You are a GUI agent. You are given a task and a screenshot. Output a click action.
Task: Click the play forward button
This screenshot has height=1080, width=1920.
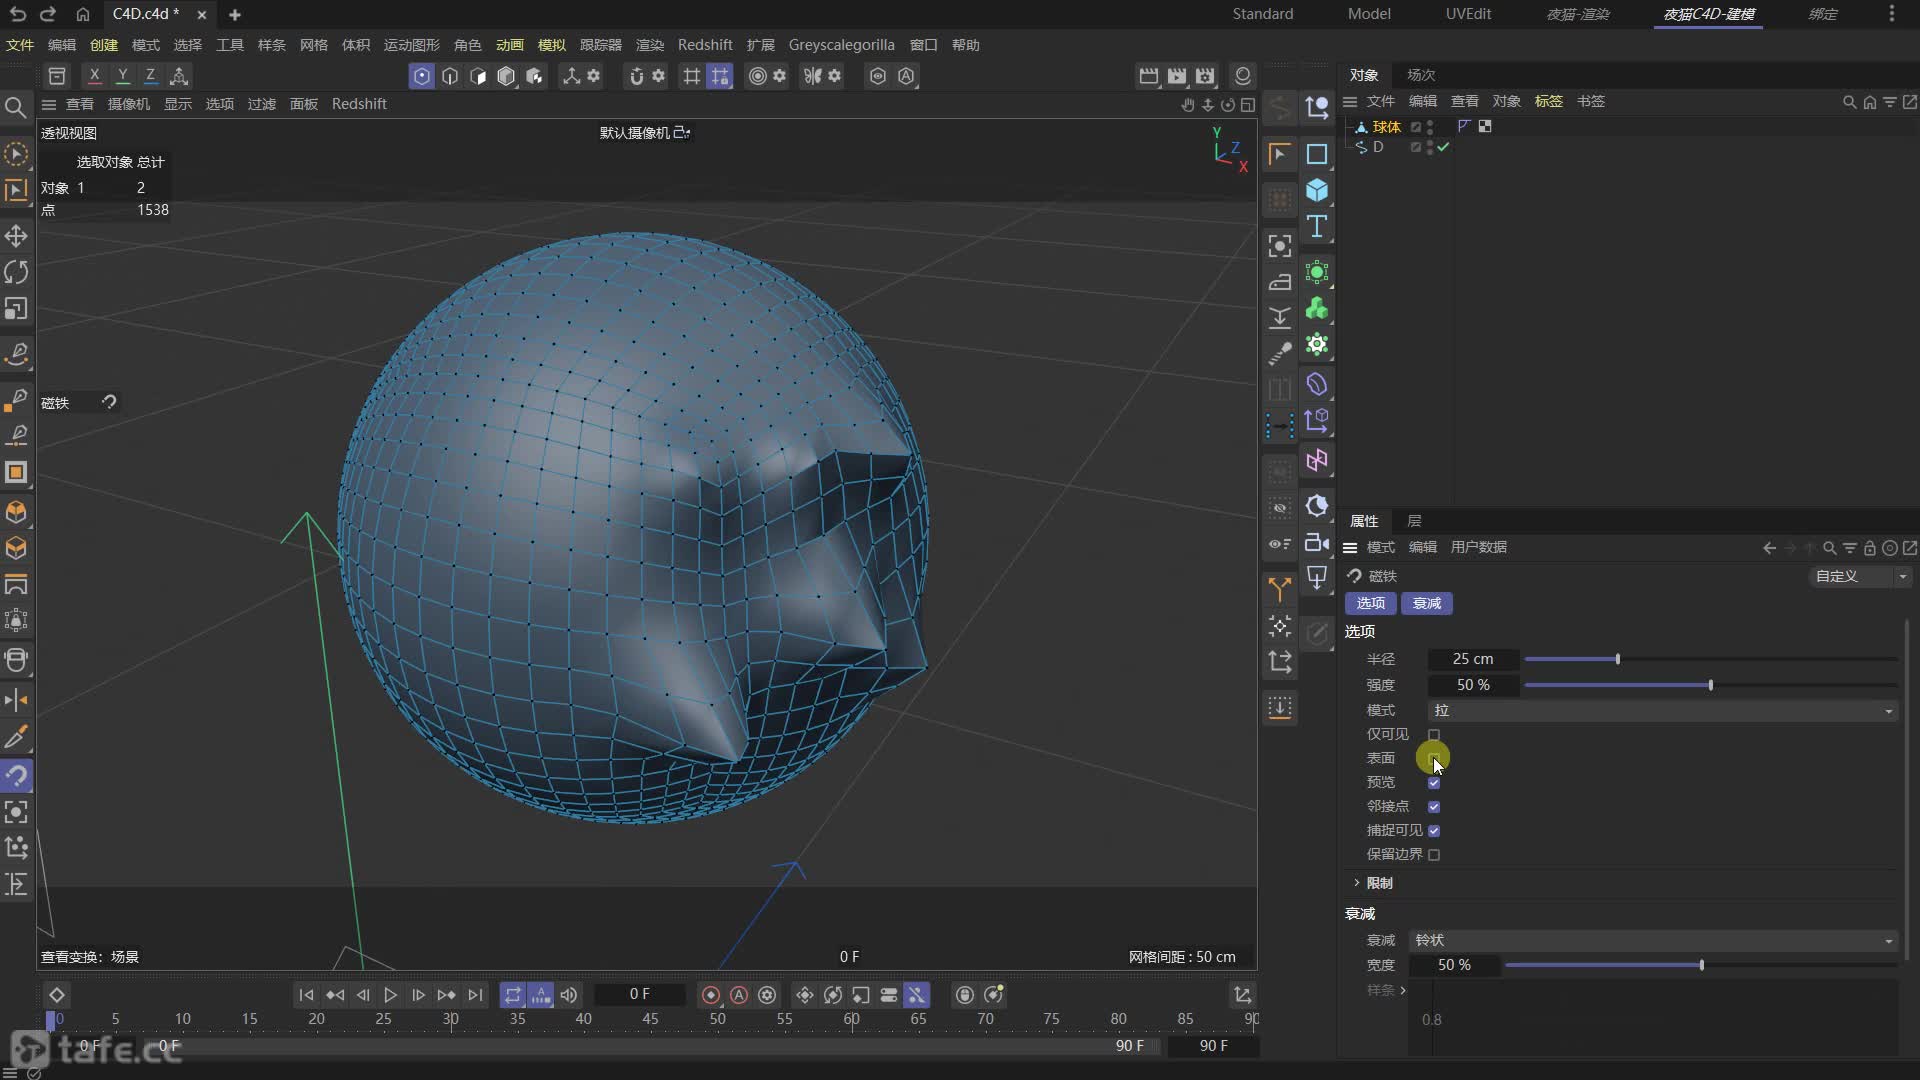point(390,995)
